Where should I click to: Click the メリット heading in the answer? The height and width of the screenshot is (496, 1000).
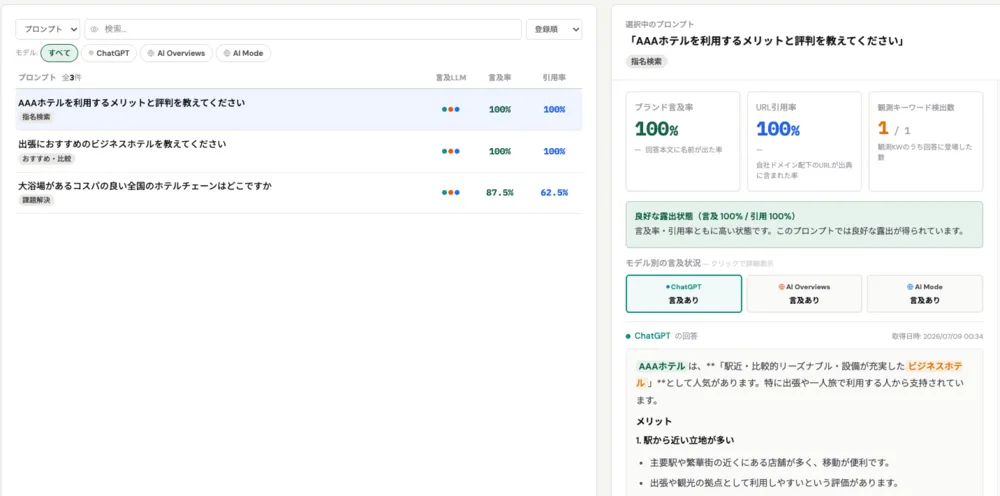654,422
